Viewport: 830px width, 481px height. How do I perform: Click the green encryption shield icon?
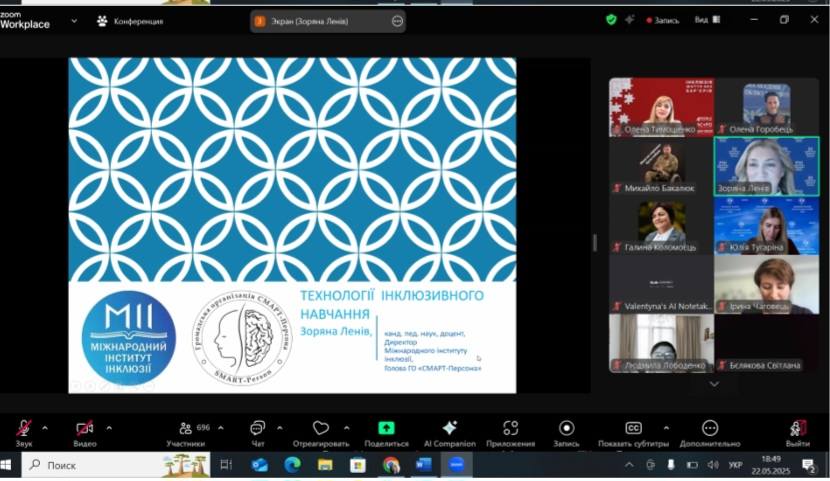tap(611, 19)
